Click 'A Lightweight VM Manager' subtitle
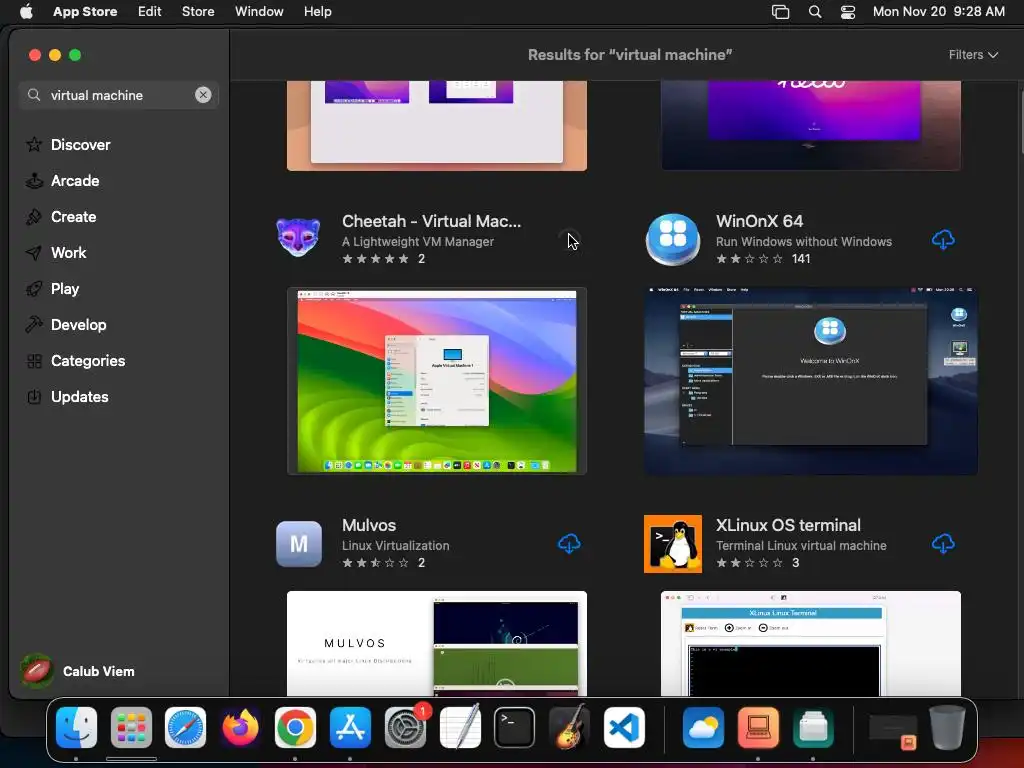This screenshot has width=1024, height=768. pos(417,242)
